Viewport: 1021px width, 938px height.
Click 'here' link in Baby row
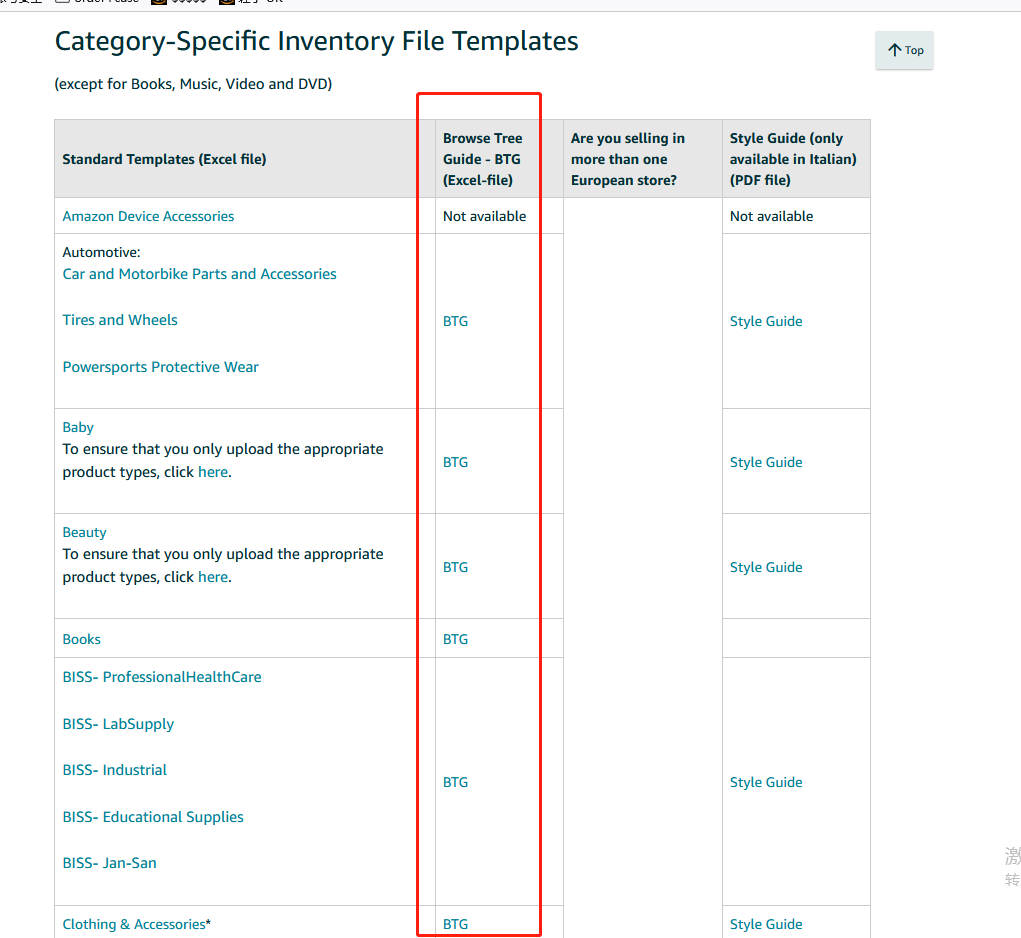(x=213, y=472)
